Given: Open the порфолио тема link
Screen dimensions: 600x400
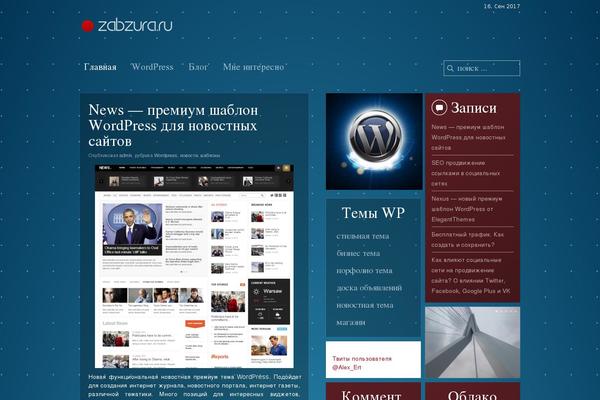Looking at the screenshot, I should point(364,271).
